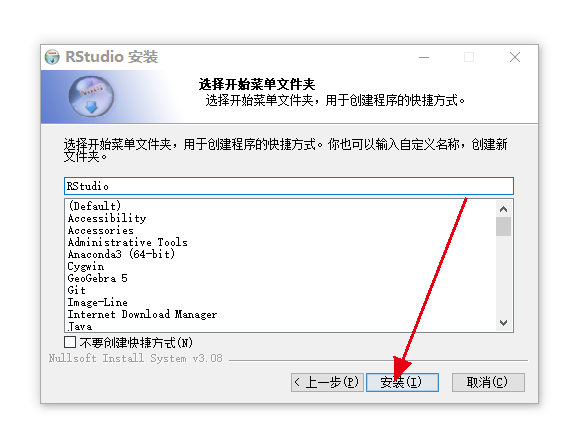Cancel setup with the 取消(C) button

pyautogui.click(x=488, y=382)
